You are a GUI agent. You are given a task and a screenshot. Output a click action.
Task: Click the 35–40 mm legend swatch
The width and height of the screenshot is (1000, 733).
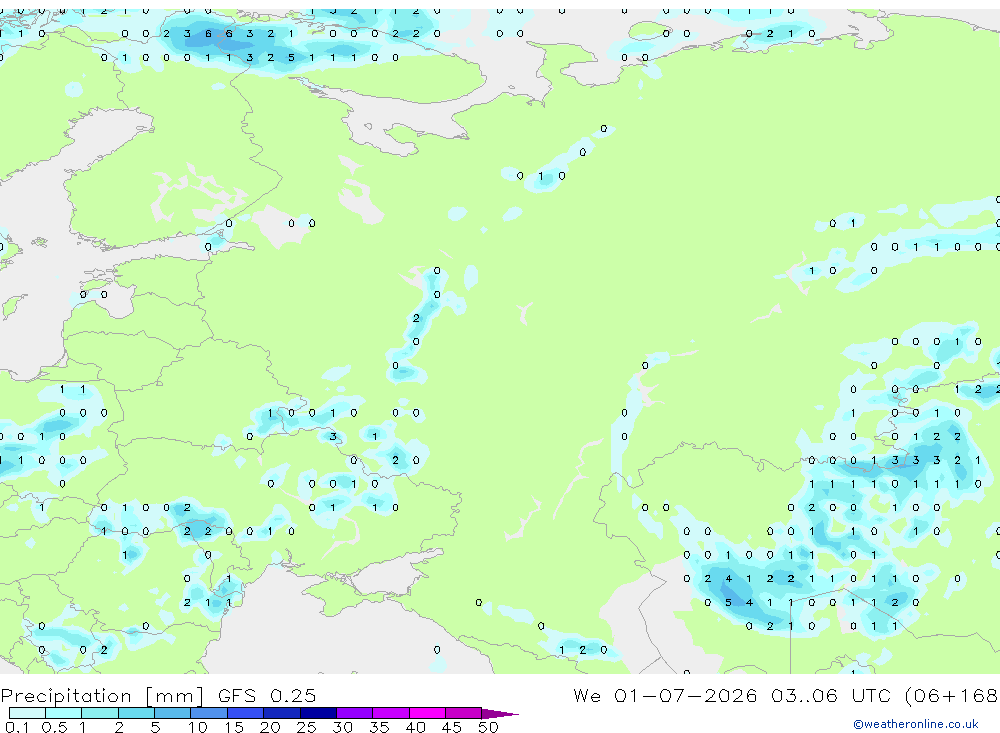[x=391, y=713]
